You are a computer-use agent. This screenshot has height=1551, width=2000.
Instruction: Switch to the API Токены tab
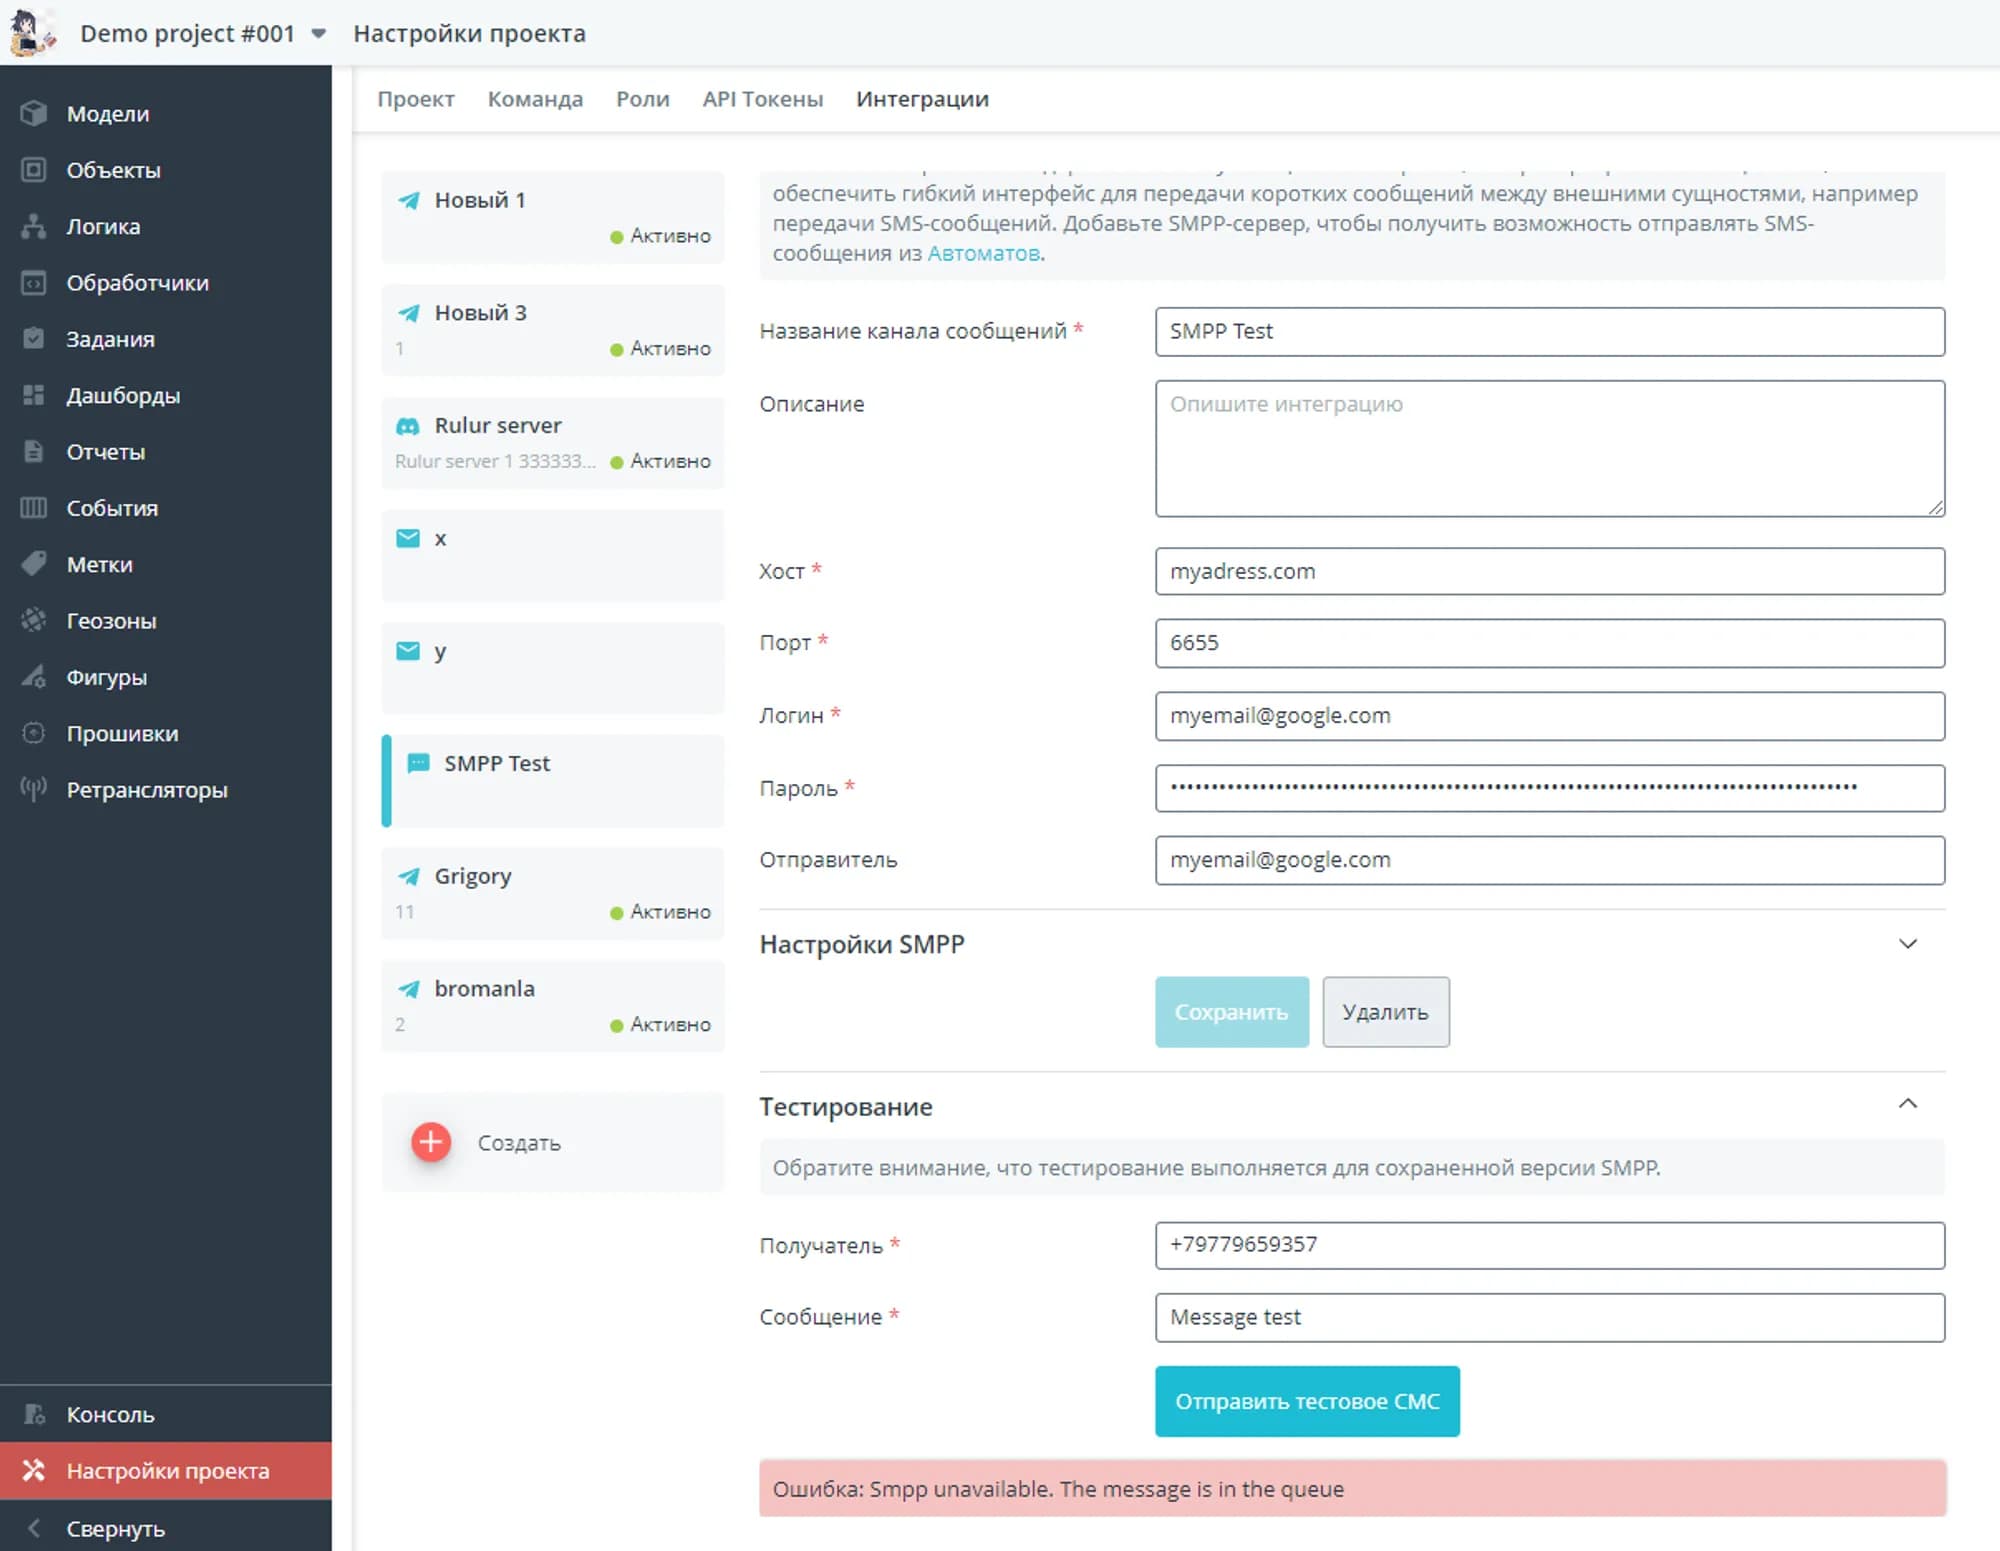click(762, 99)
